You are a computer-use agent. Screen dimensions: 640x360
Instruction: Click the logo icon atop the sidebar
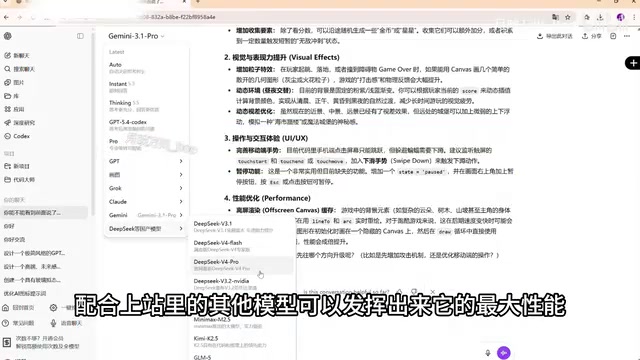[8, 36]
